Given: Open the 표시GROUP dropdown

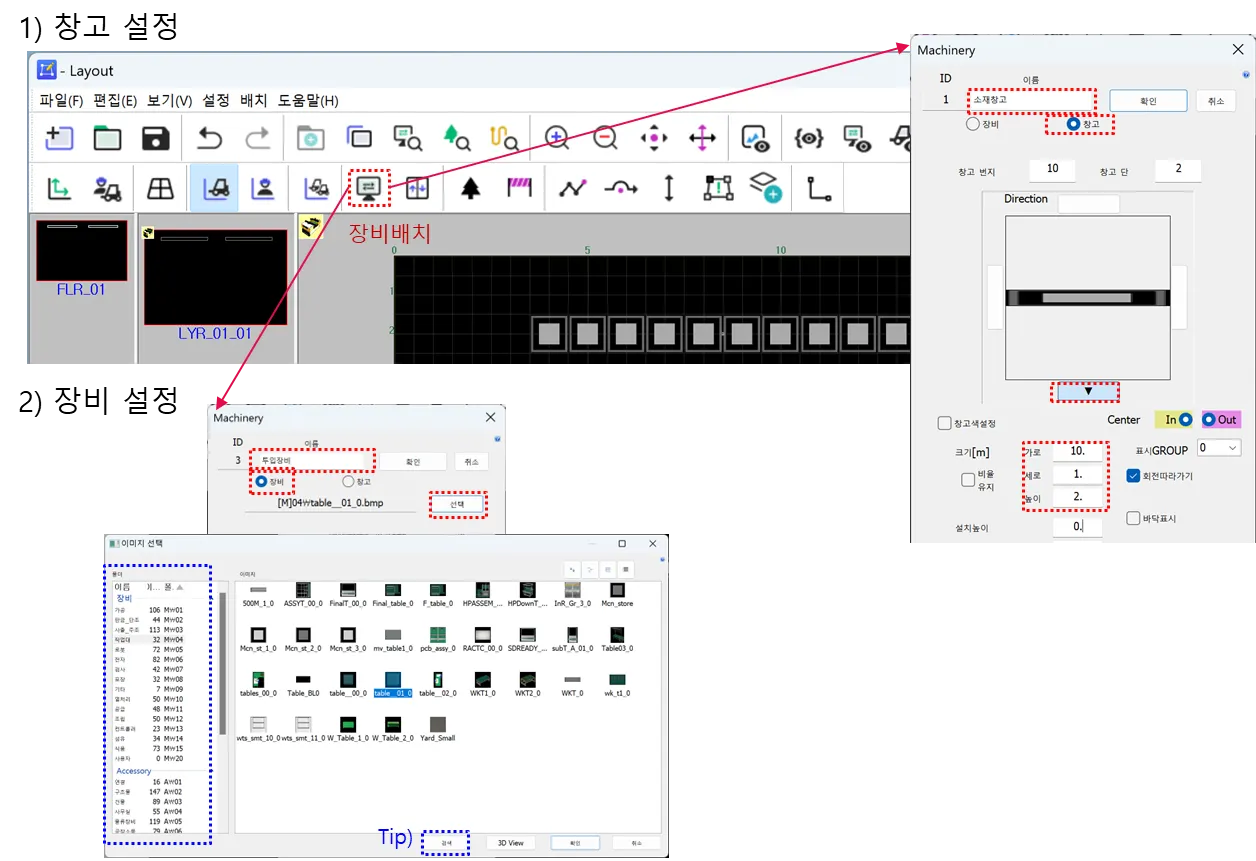Looking at the screenshot, I should click(x=1219, y=449).
